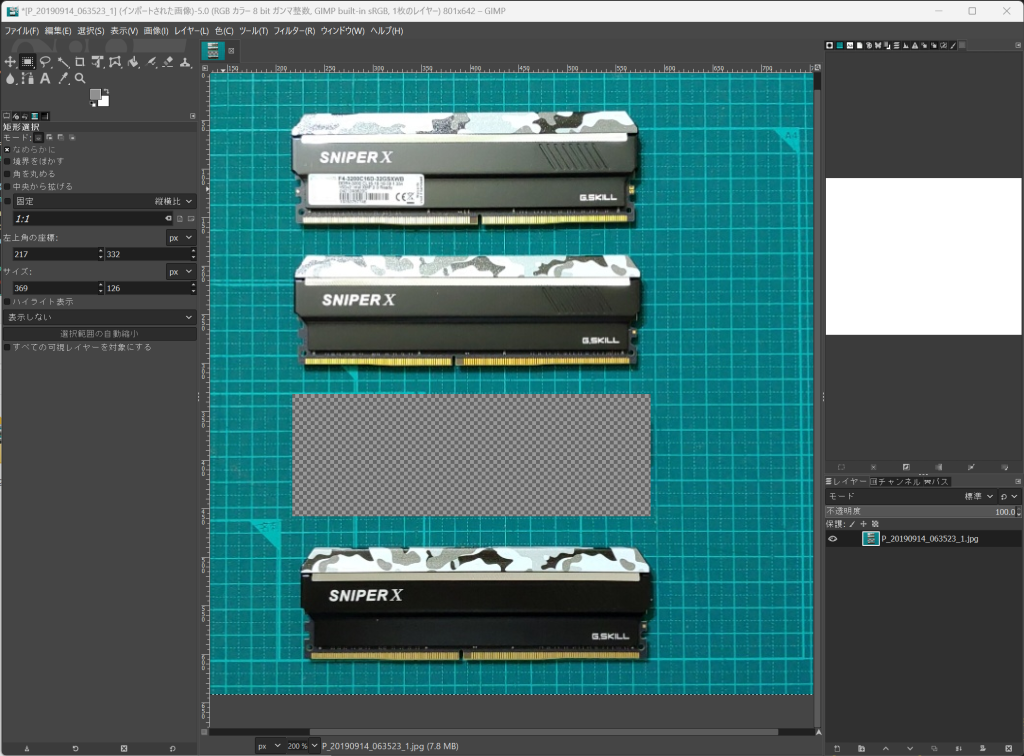Select the Eraser tool
The height and width of the screenshot is (756, 1024).
168,62
